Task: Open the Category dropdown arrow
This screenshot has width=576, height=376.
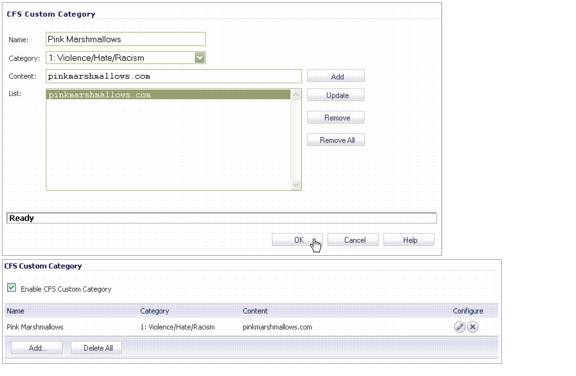Action: click(x=200, y=58)
